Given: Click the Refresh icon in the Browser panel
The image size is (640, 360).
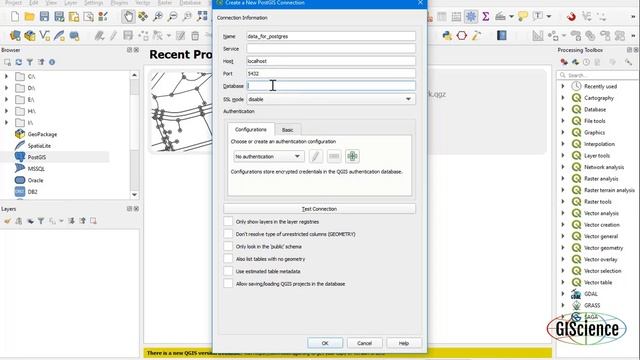Looking at the screenshot, I should click(x=19, y=62).
